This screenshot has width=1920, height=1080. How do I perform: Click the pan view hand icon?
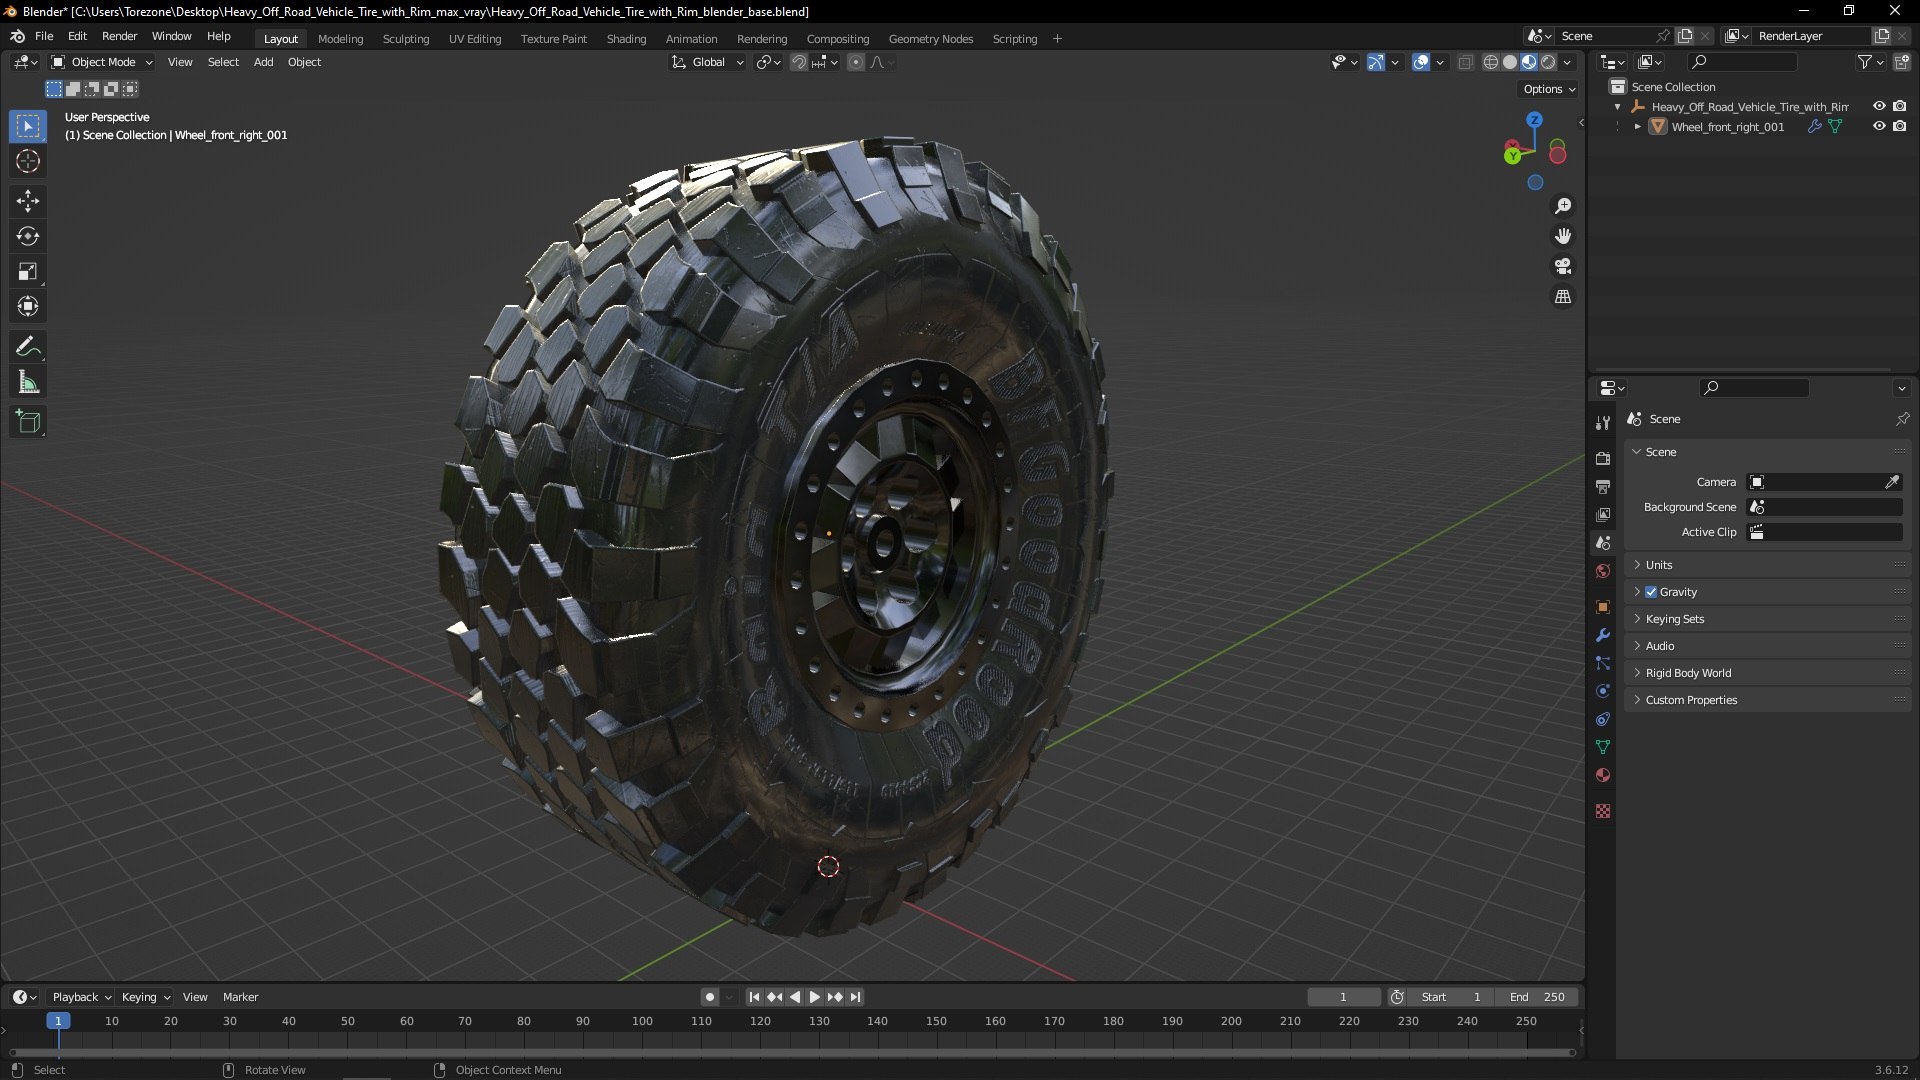point(1563,236)
